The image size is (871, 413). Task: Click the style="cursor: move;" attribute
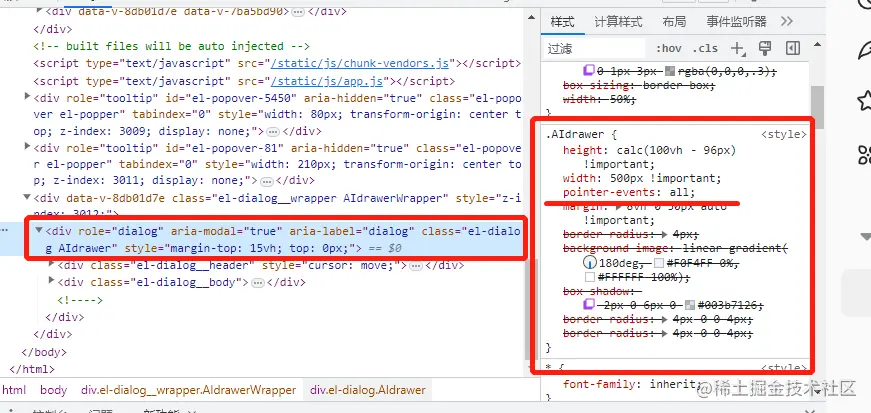(x=334, y=266)
